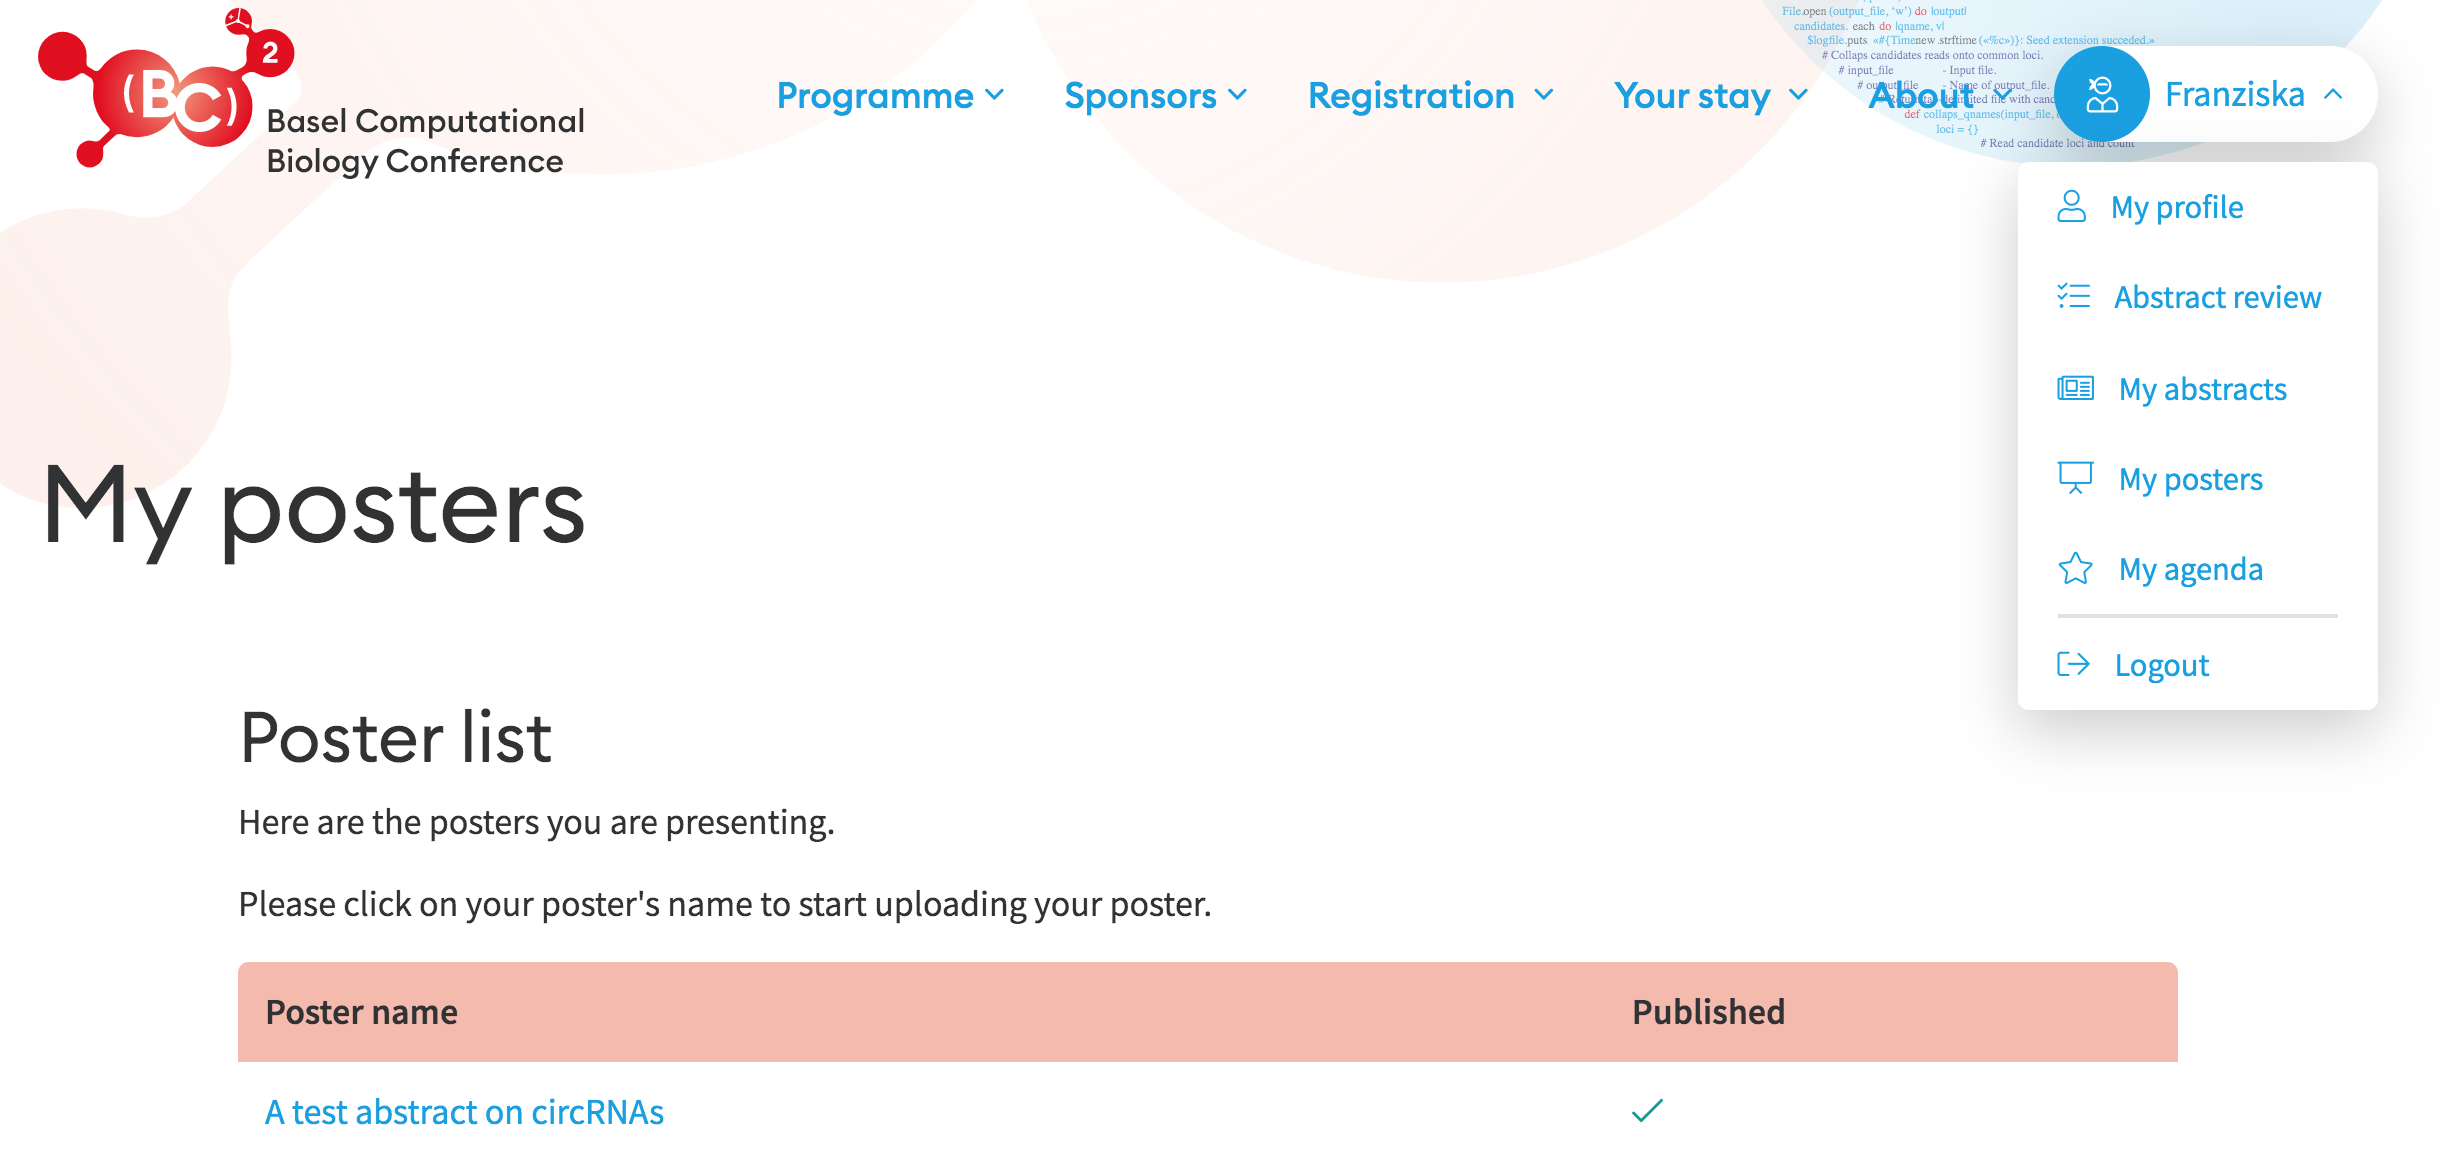This screenshot has width=2440, height=1160.
Task: Open the 'A test abstract on circRNAs' poster link
Action: click(x=464, y=1112)
